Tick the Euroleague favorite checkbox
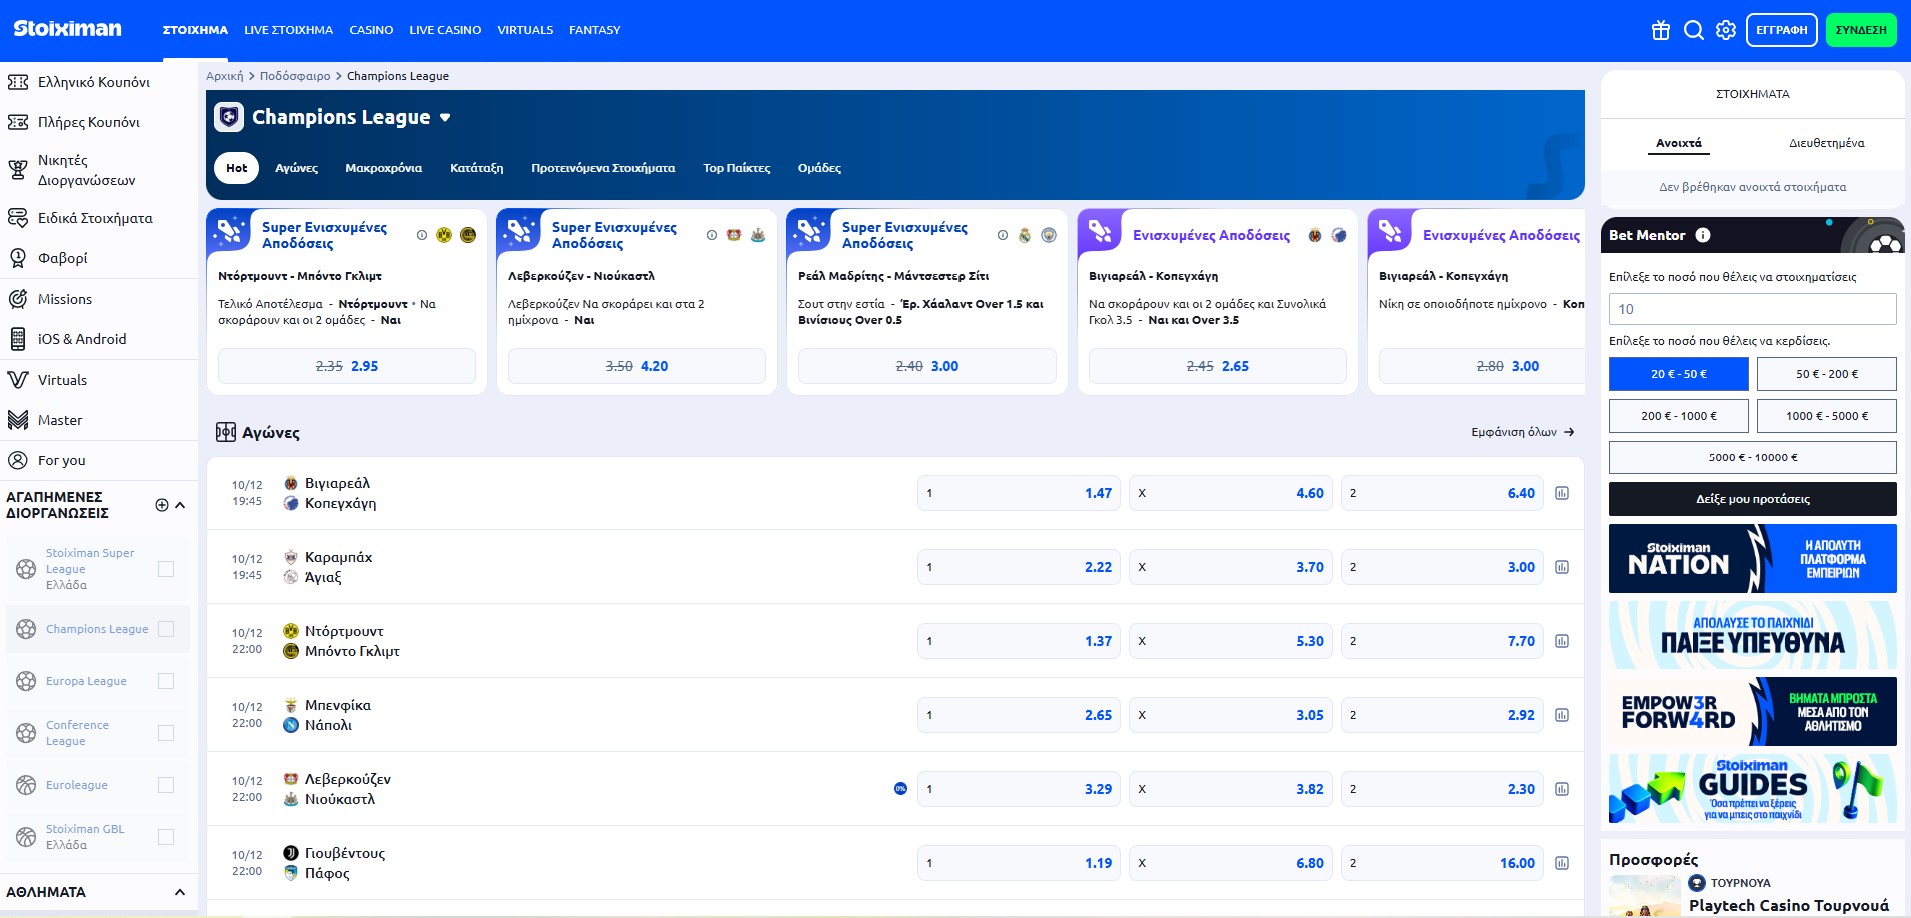This screenshot has width=1911, height=918. tap(166, 785)
